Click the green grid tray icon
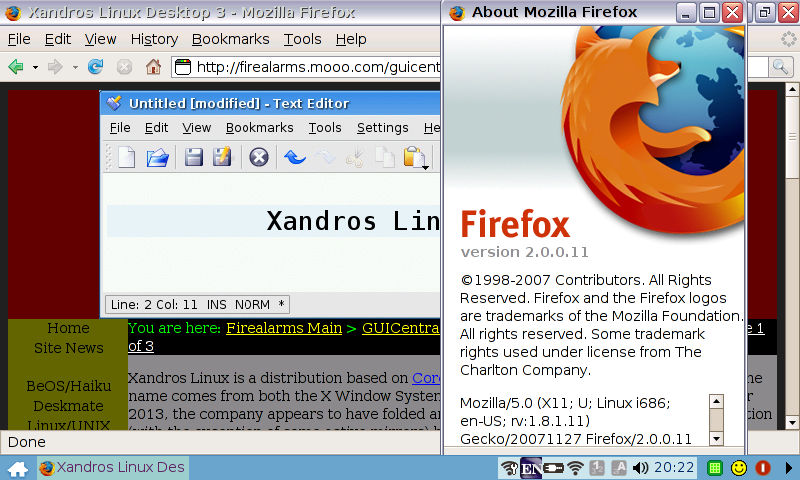800x480 pixels. pos(715,468)
